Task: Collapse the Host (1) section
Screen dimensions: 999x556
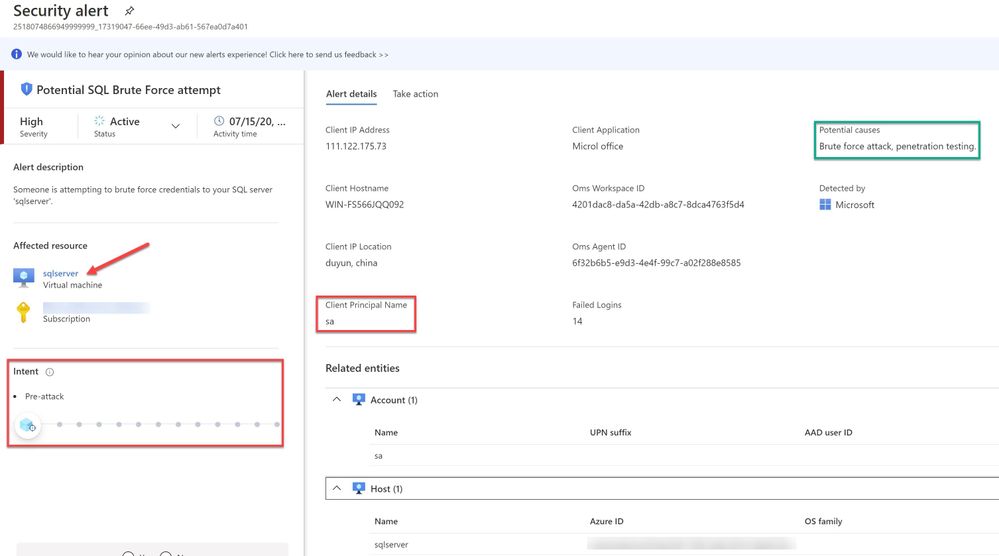Action: coord(336,488)
